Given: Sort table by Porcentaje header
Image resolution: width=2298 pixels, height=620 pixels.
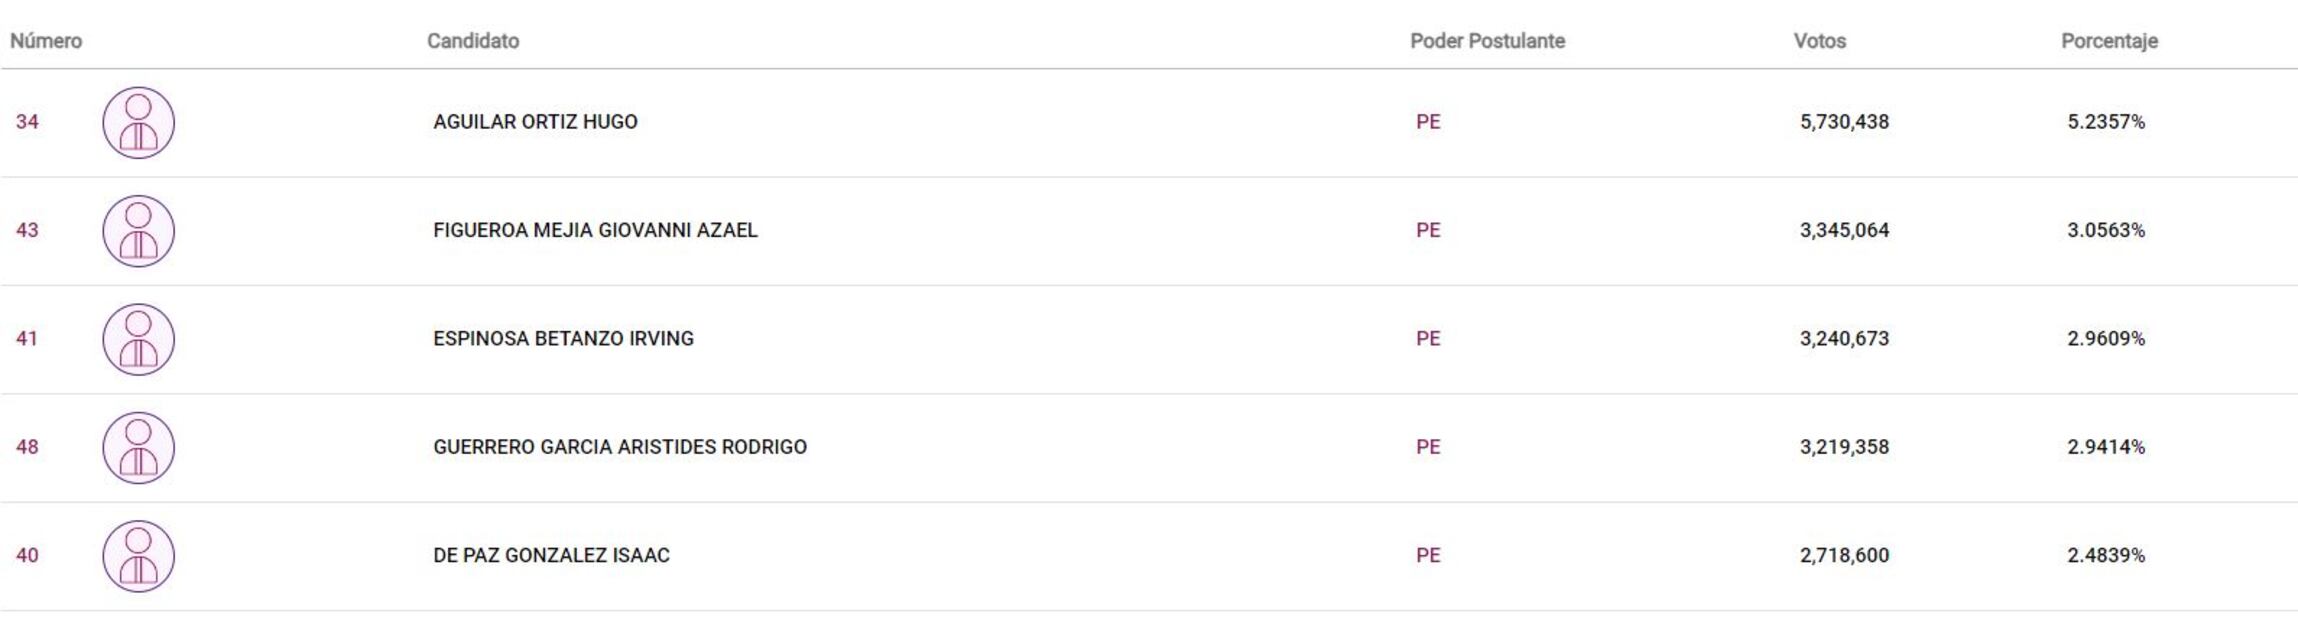Looking at the screenshot, I should click(2109, 41).
